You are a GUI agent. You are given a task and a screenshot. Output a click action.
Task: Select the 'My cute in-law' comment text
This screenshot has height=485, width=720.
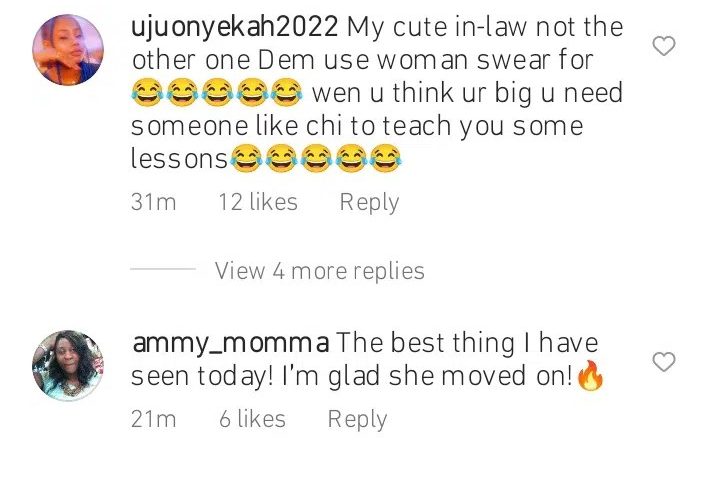(x=377, y=93)
